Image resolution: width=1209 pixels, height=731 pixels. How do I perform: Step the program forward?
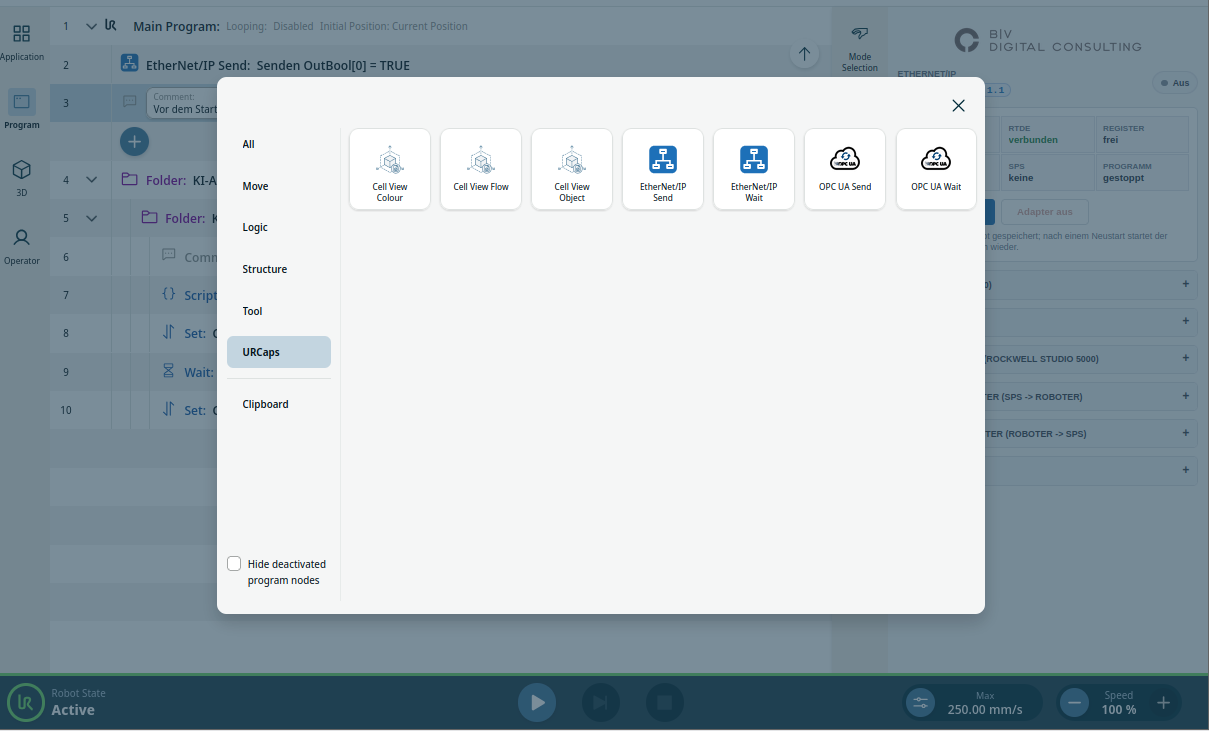click(x=601, y=703)
